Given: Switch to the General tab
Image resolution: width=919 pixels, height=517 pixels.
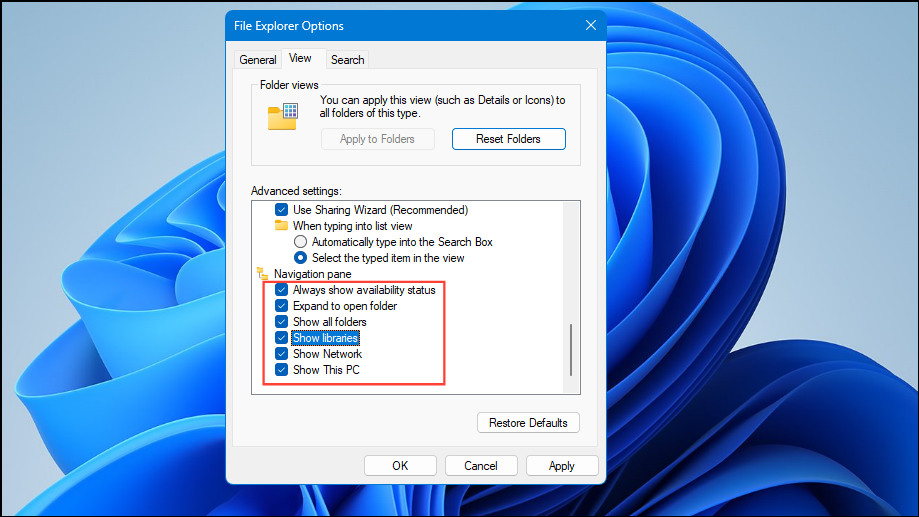Looking at the screenshot, I should (x=257, y=60).
